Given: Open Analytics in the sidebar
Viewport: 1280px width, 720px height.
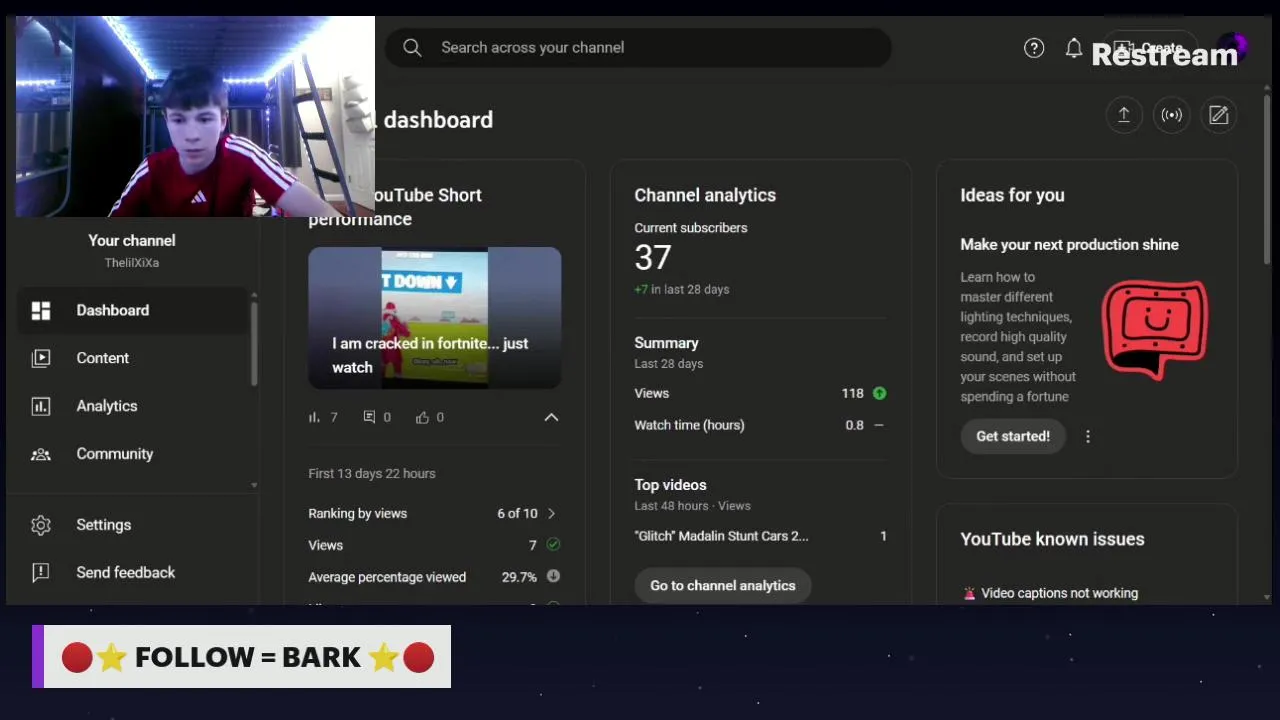Looking at the screenshot, I should (131, 406).
